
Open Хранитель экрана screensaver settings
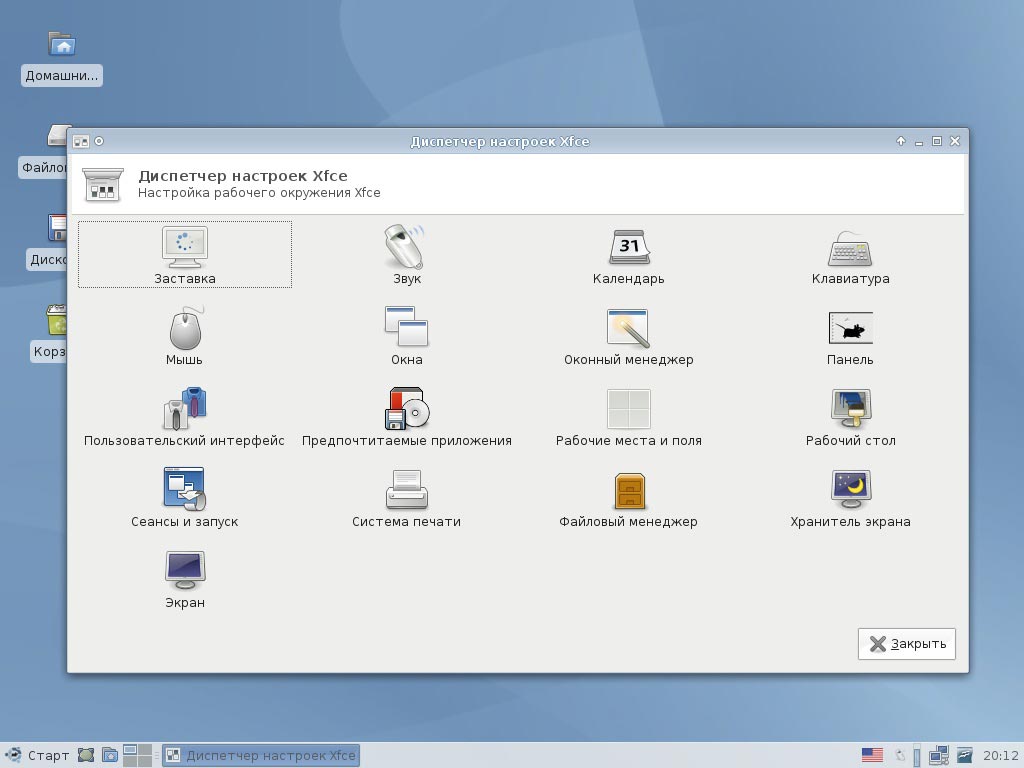click(x=850, y=490)
